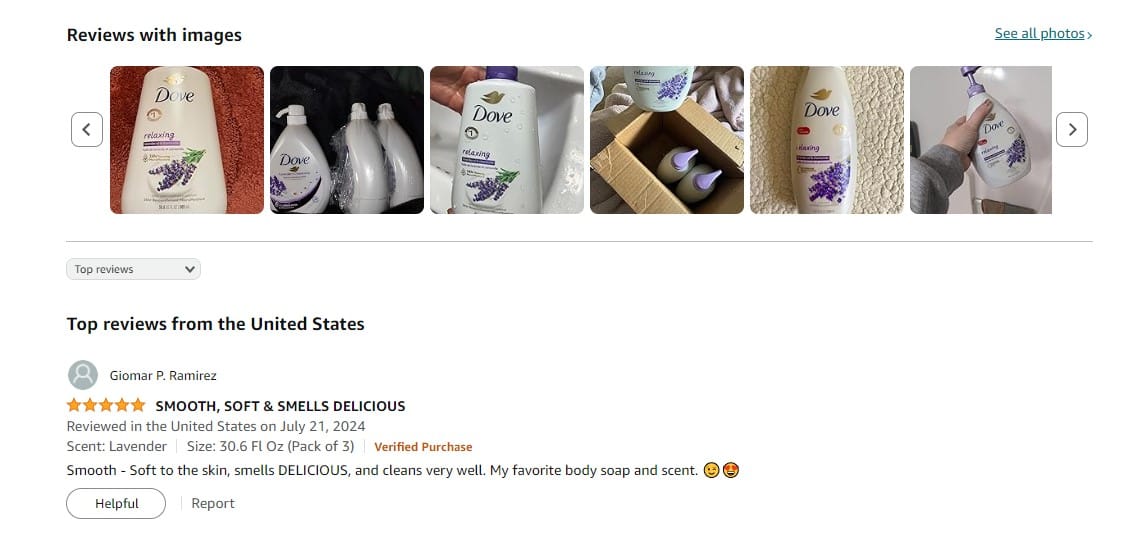This screenshot has width=1141, height=538.
Task: Click reviewer name Giomar P. Ramirez
Action: tap(163, 376)
